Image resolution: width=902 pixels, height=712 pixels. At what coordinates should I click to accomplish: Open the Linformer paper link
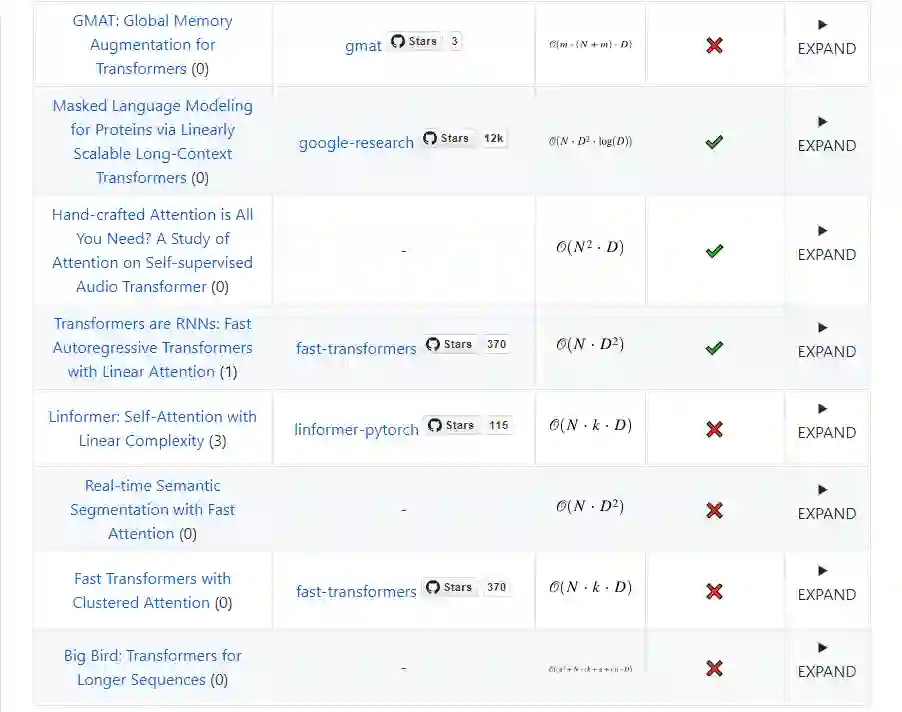(x=152, y=428)
